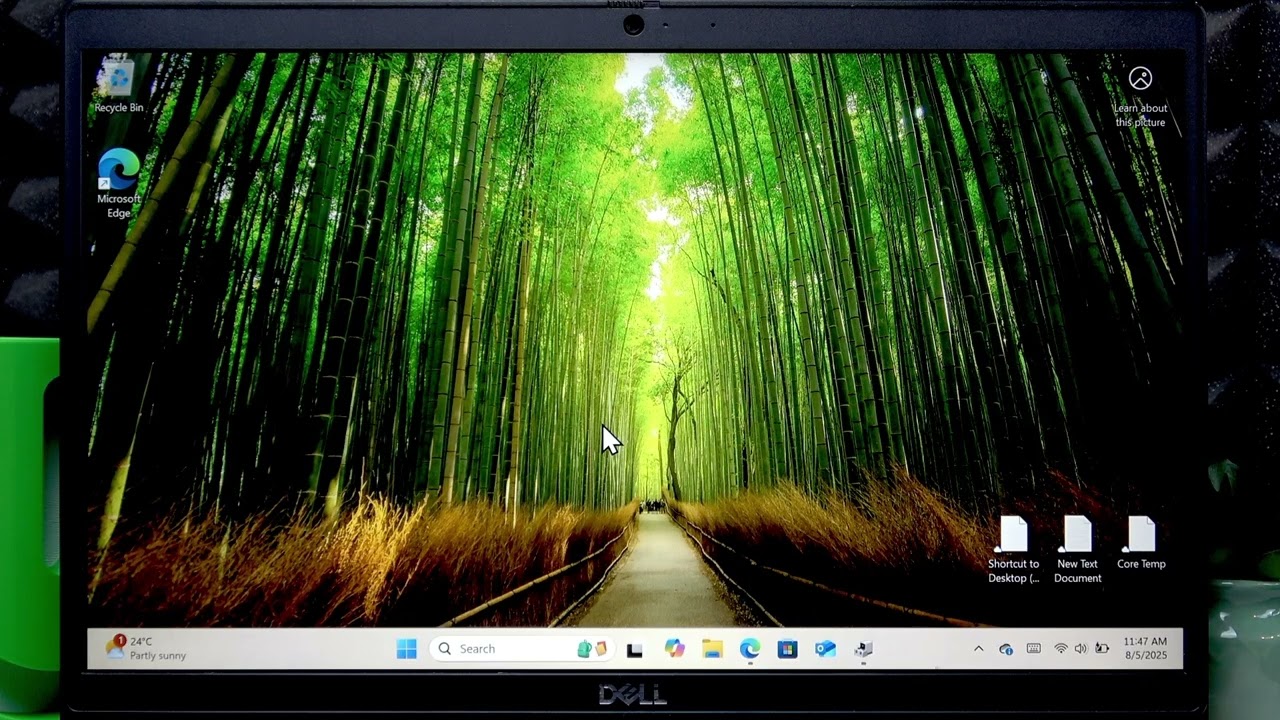
Task: Click the taskbar Search box
Action: (521, 649)
